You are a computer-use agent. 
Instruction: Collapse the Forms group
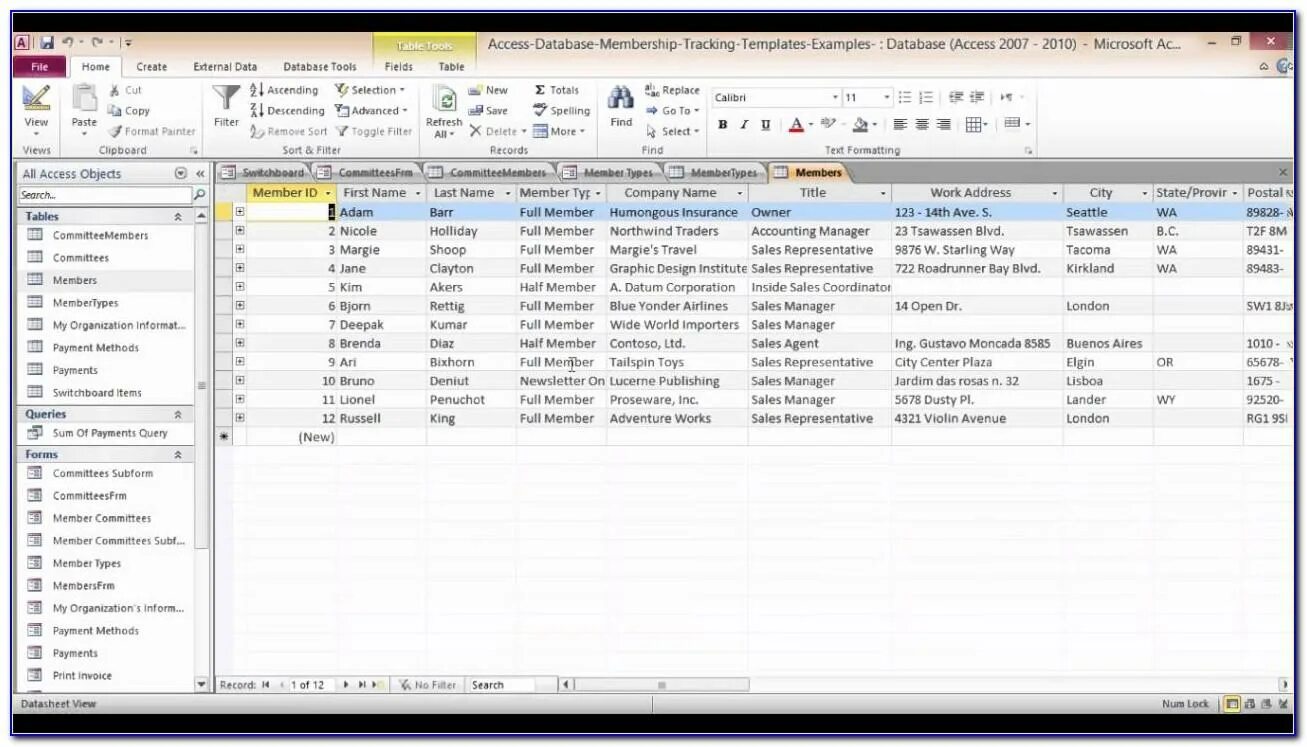tap(178, 455)
